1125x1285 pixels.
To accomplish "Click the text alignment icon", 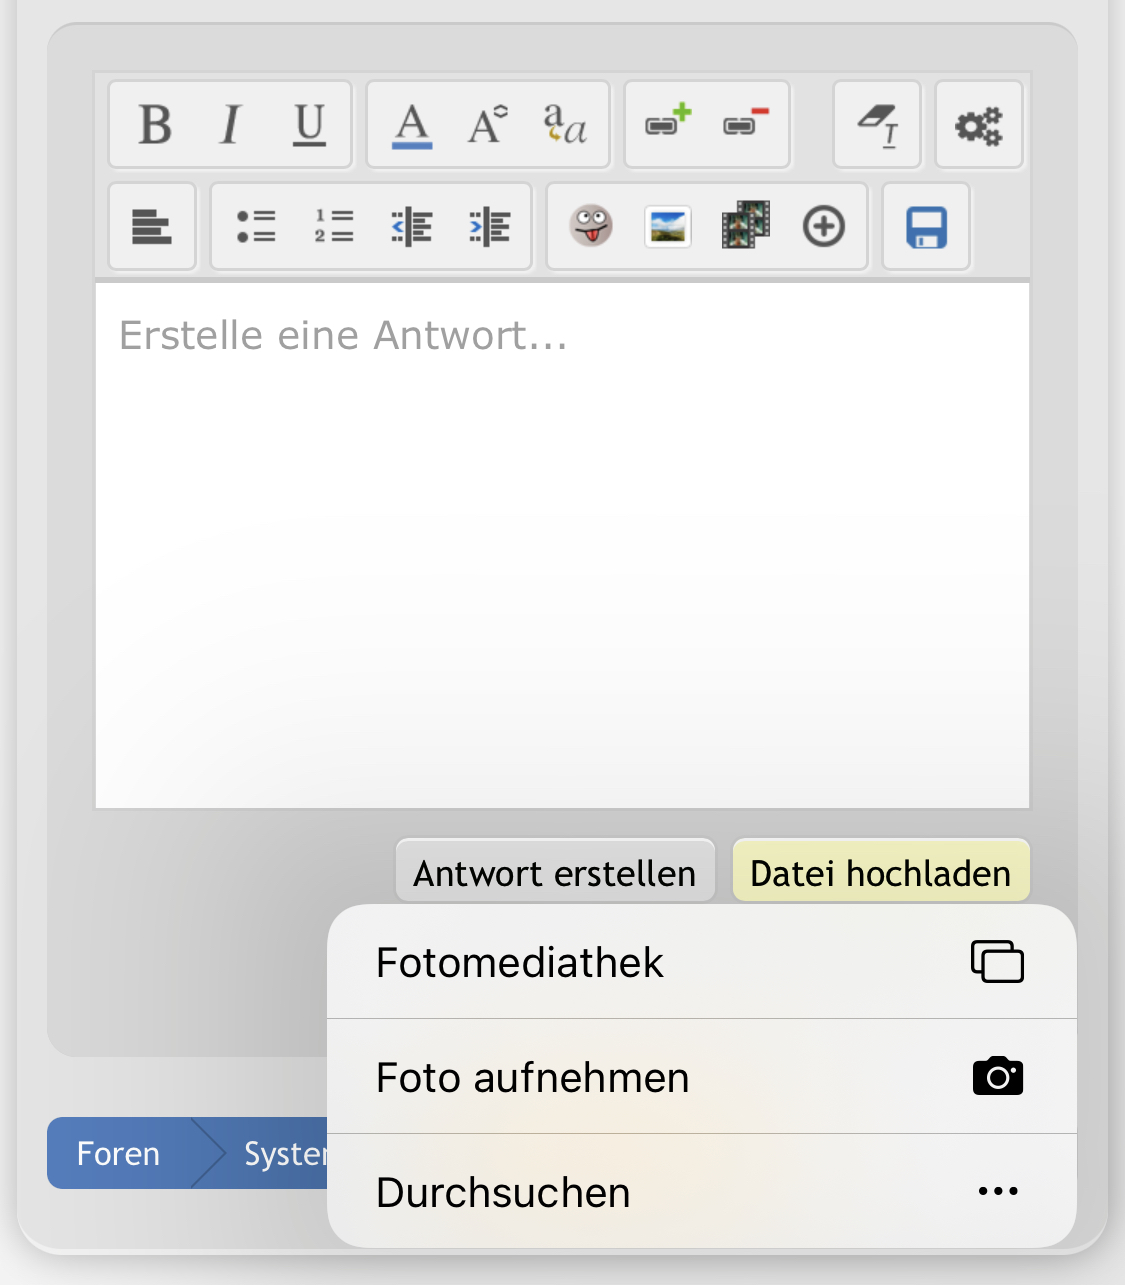I will [152, 227].
